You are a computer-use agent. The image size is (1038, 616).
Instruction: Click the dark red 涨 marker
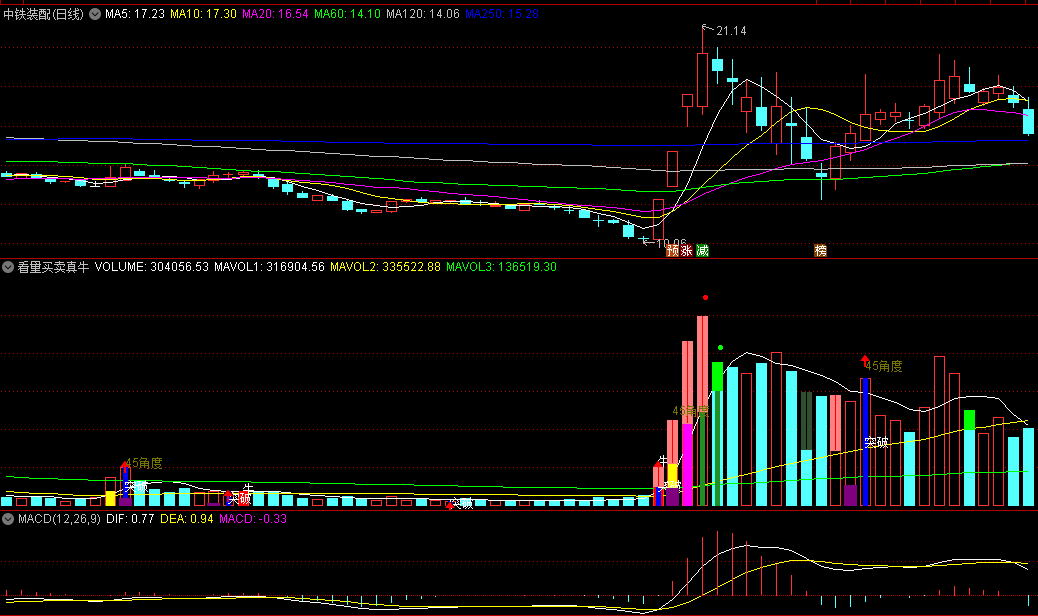(x=686, y=250)
